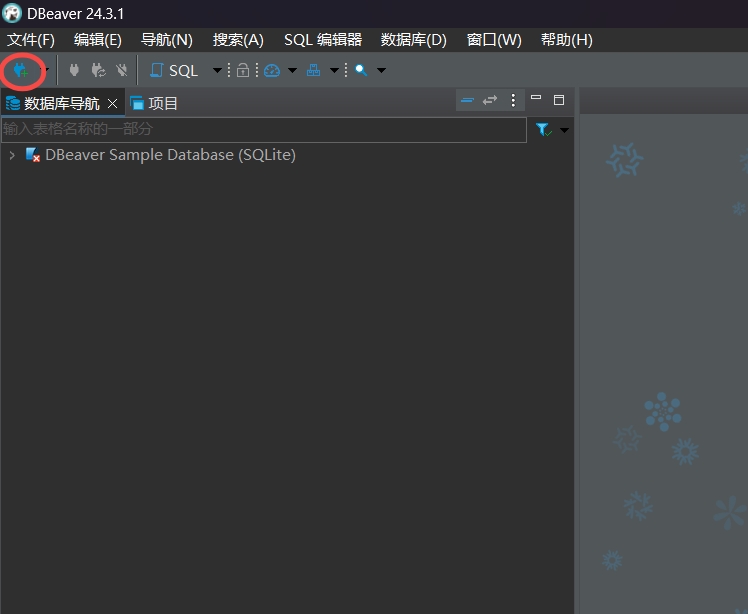Click the Reconnect plug icon in toolbar
The image size is (748, 614).
pyautogui.click(x=98, y=70)
